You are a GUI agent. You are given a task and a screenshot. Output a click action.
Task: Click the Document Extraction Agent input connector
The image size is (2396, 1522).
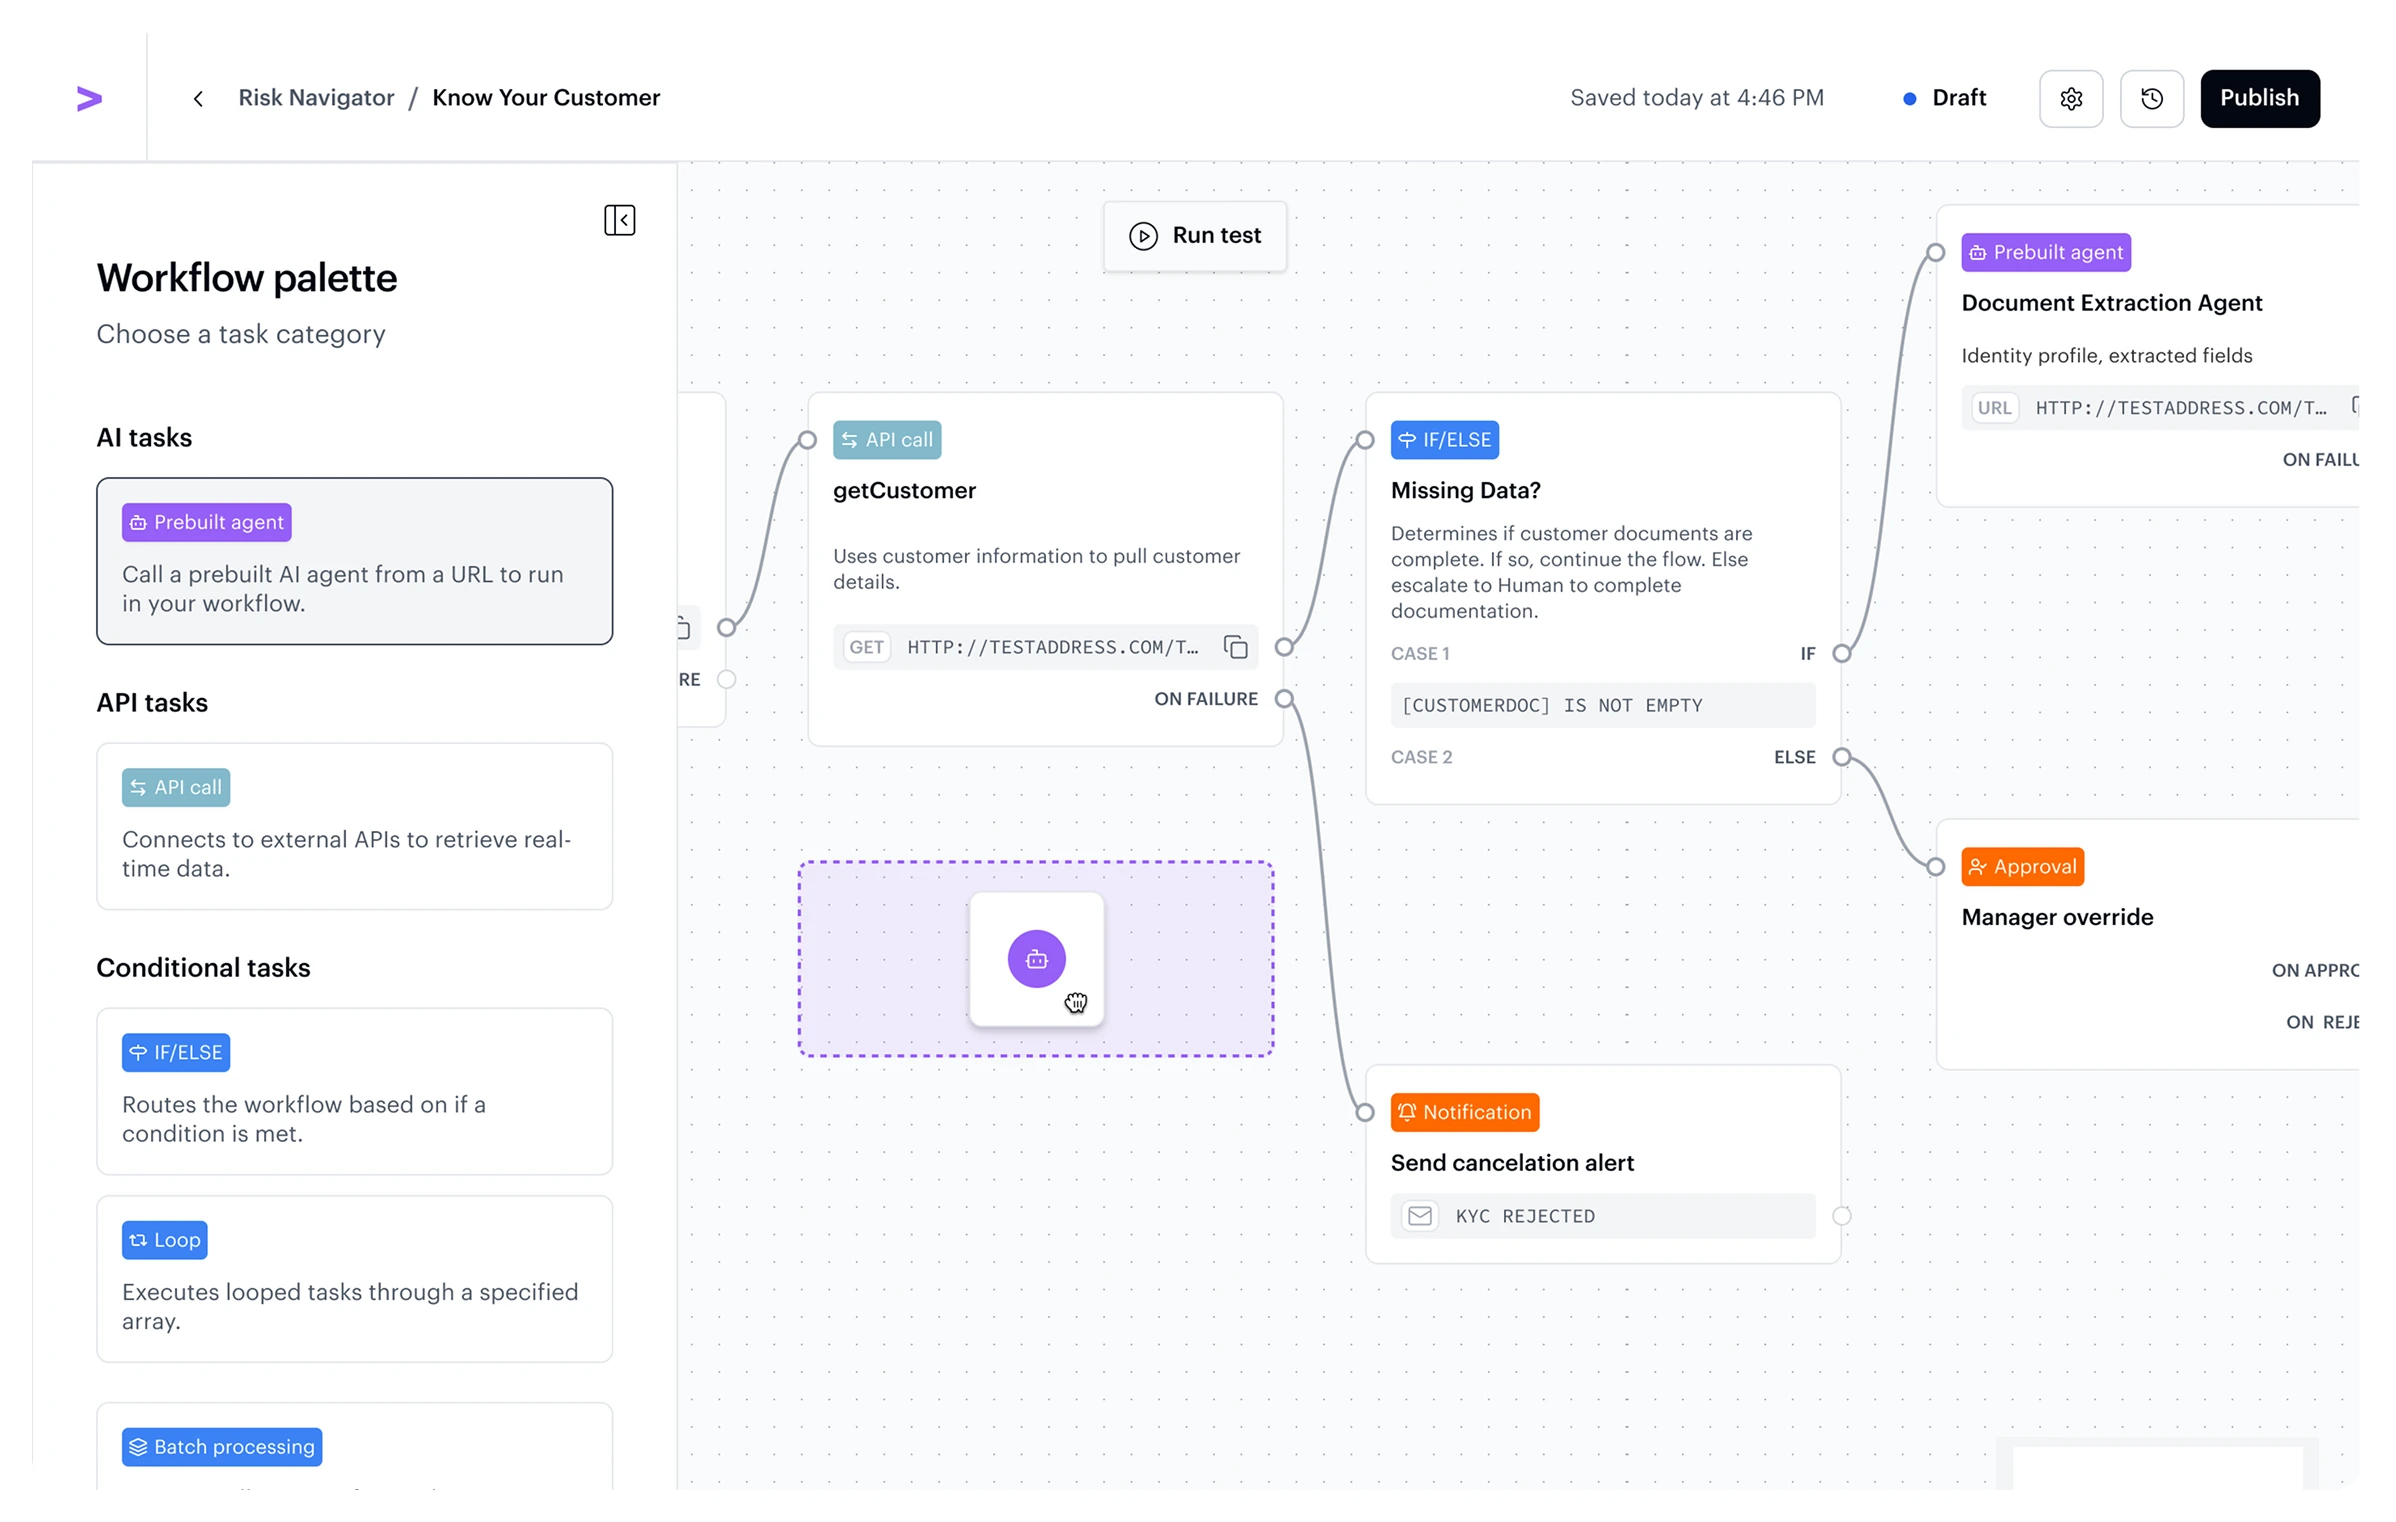pyautogui.click(x=1935, y=253)
